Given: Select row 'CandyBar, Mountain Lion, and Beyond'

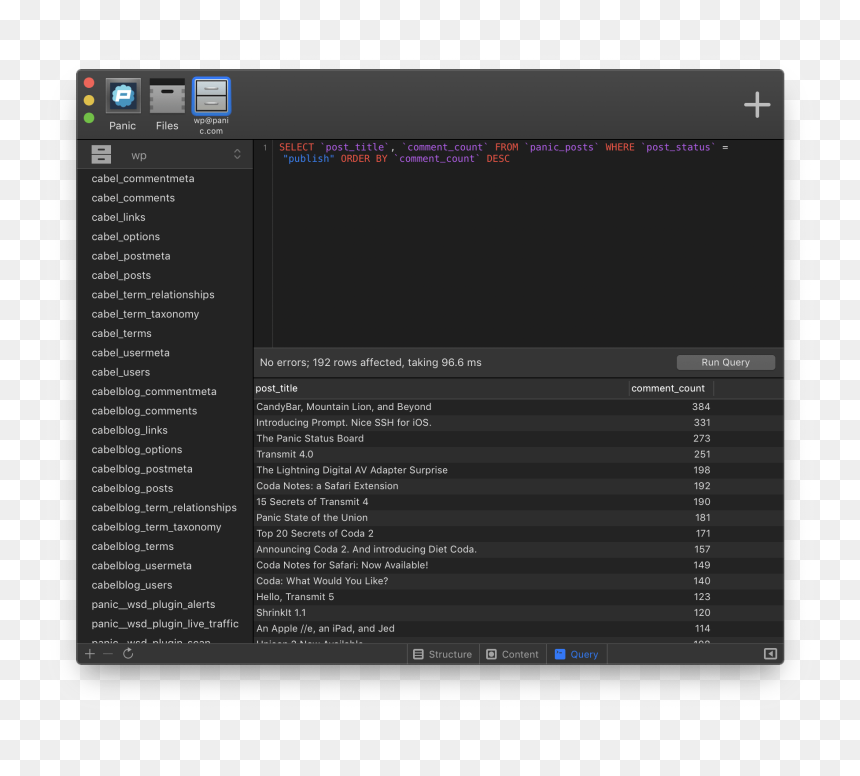Looking at the screenshot, I should coord(518,407).
